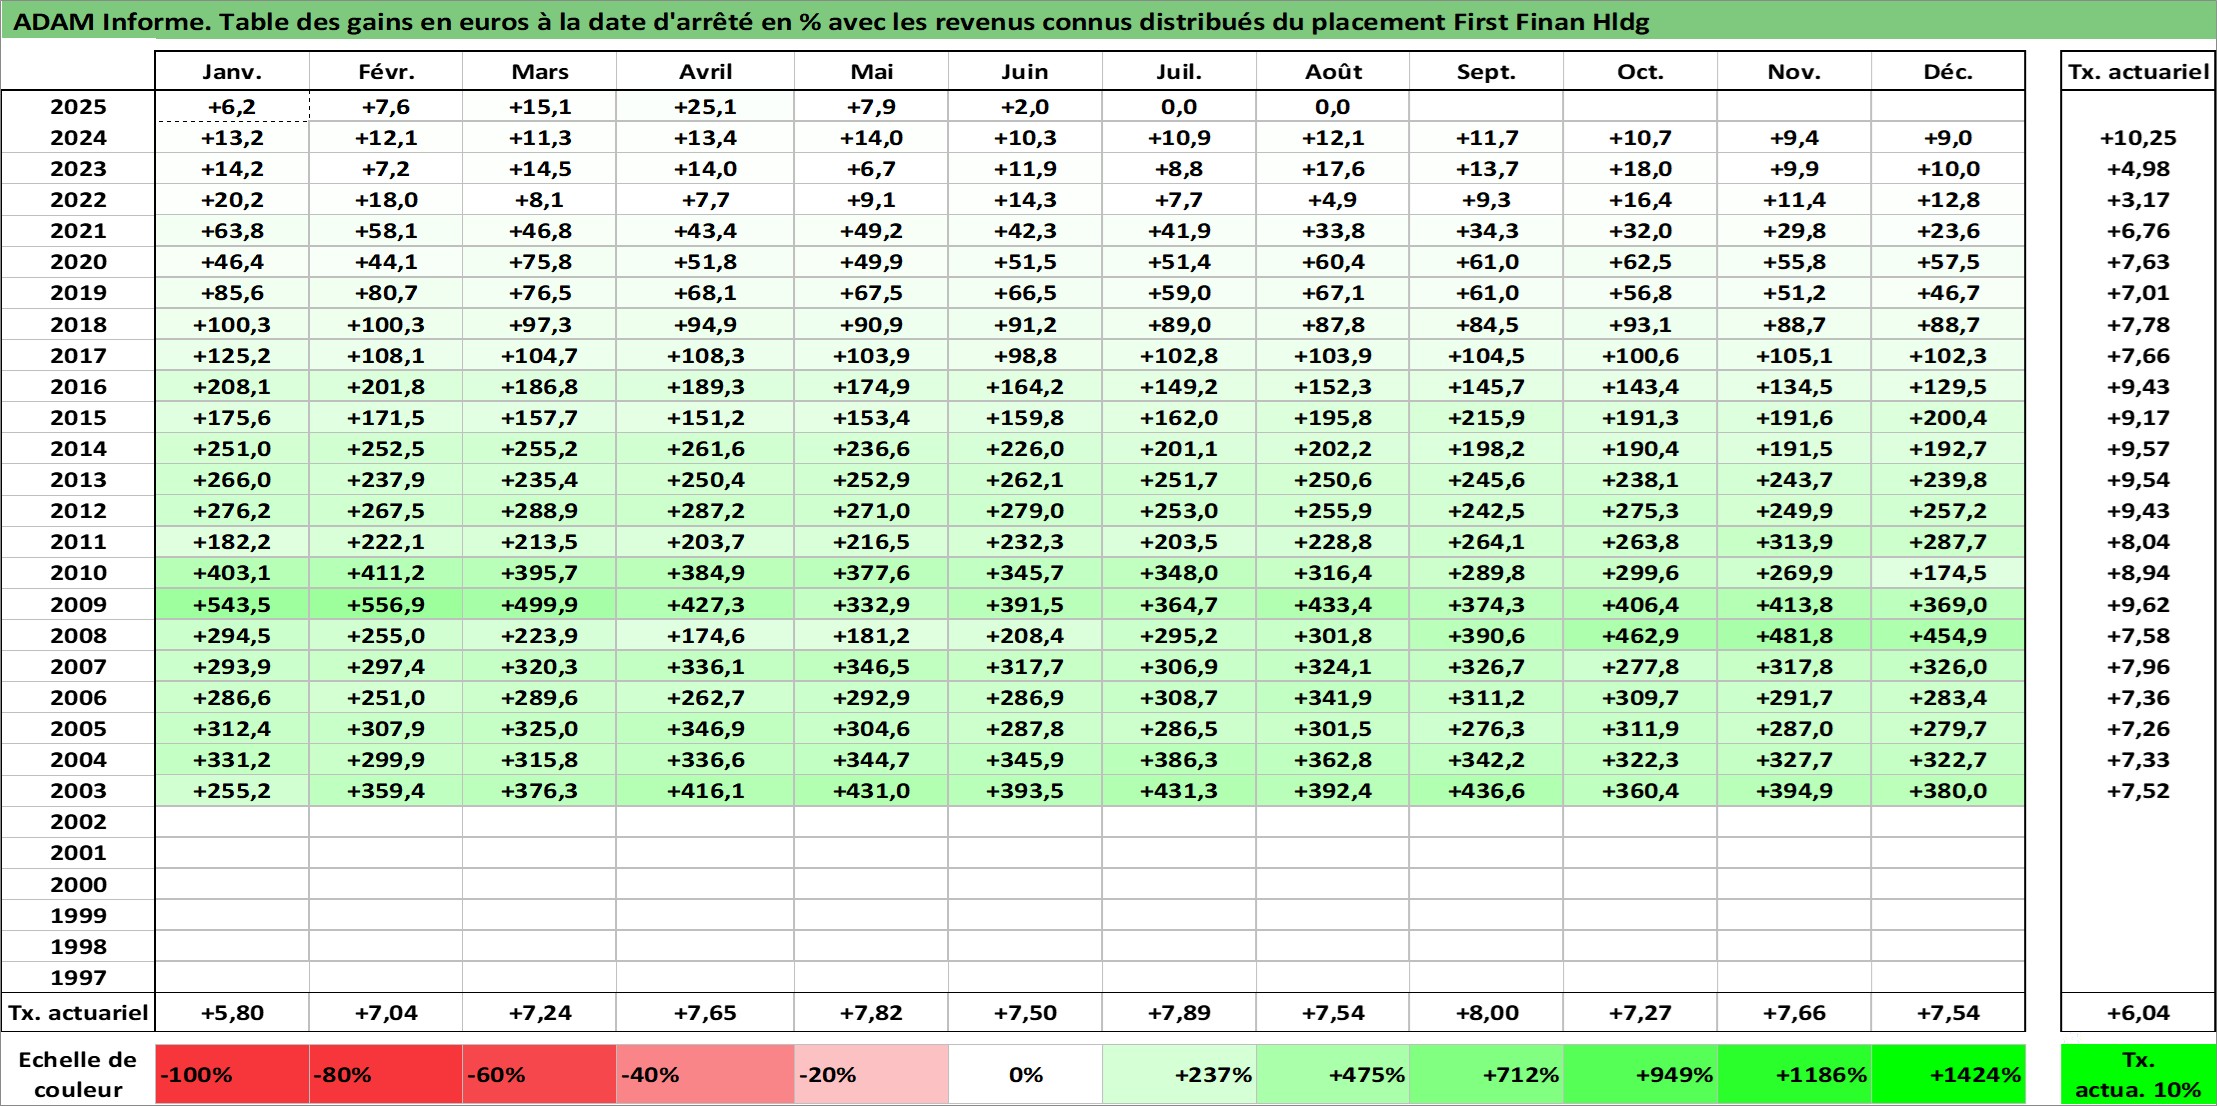This screenshot has height=1106, width=2217.
Task: Click the -100% red color scale swatch
Action: [232, 1075]
